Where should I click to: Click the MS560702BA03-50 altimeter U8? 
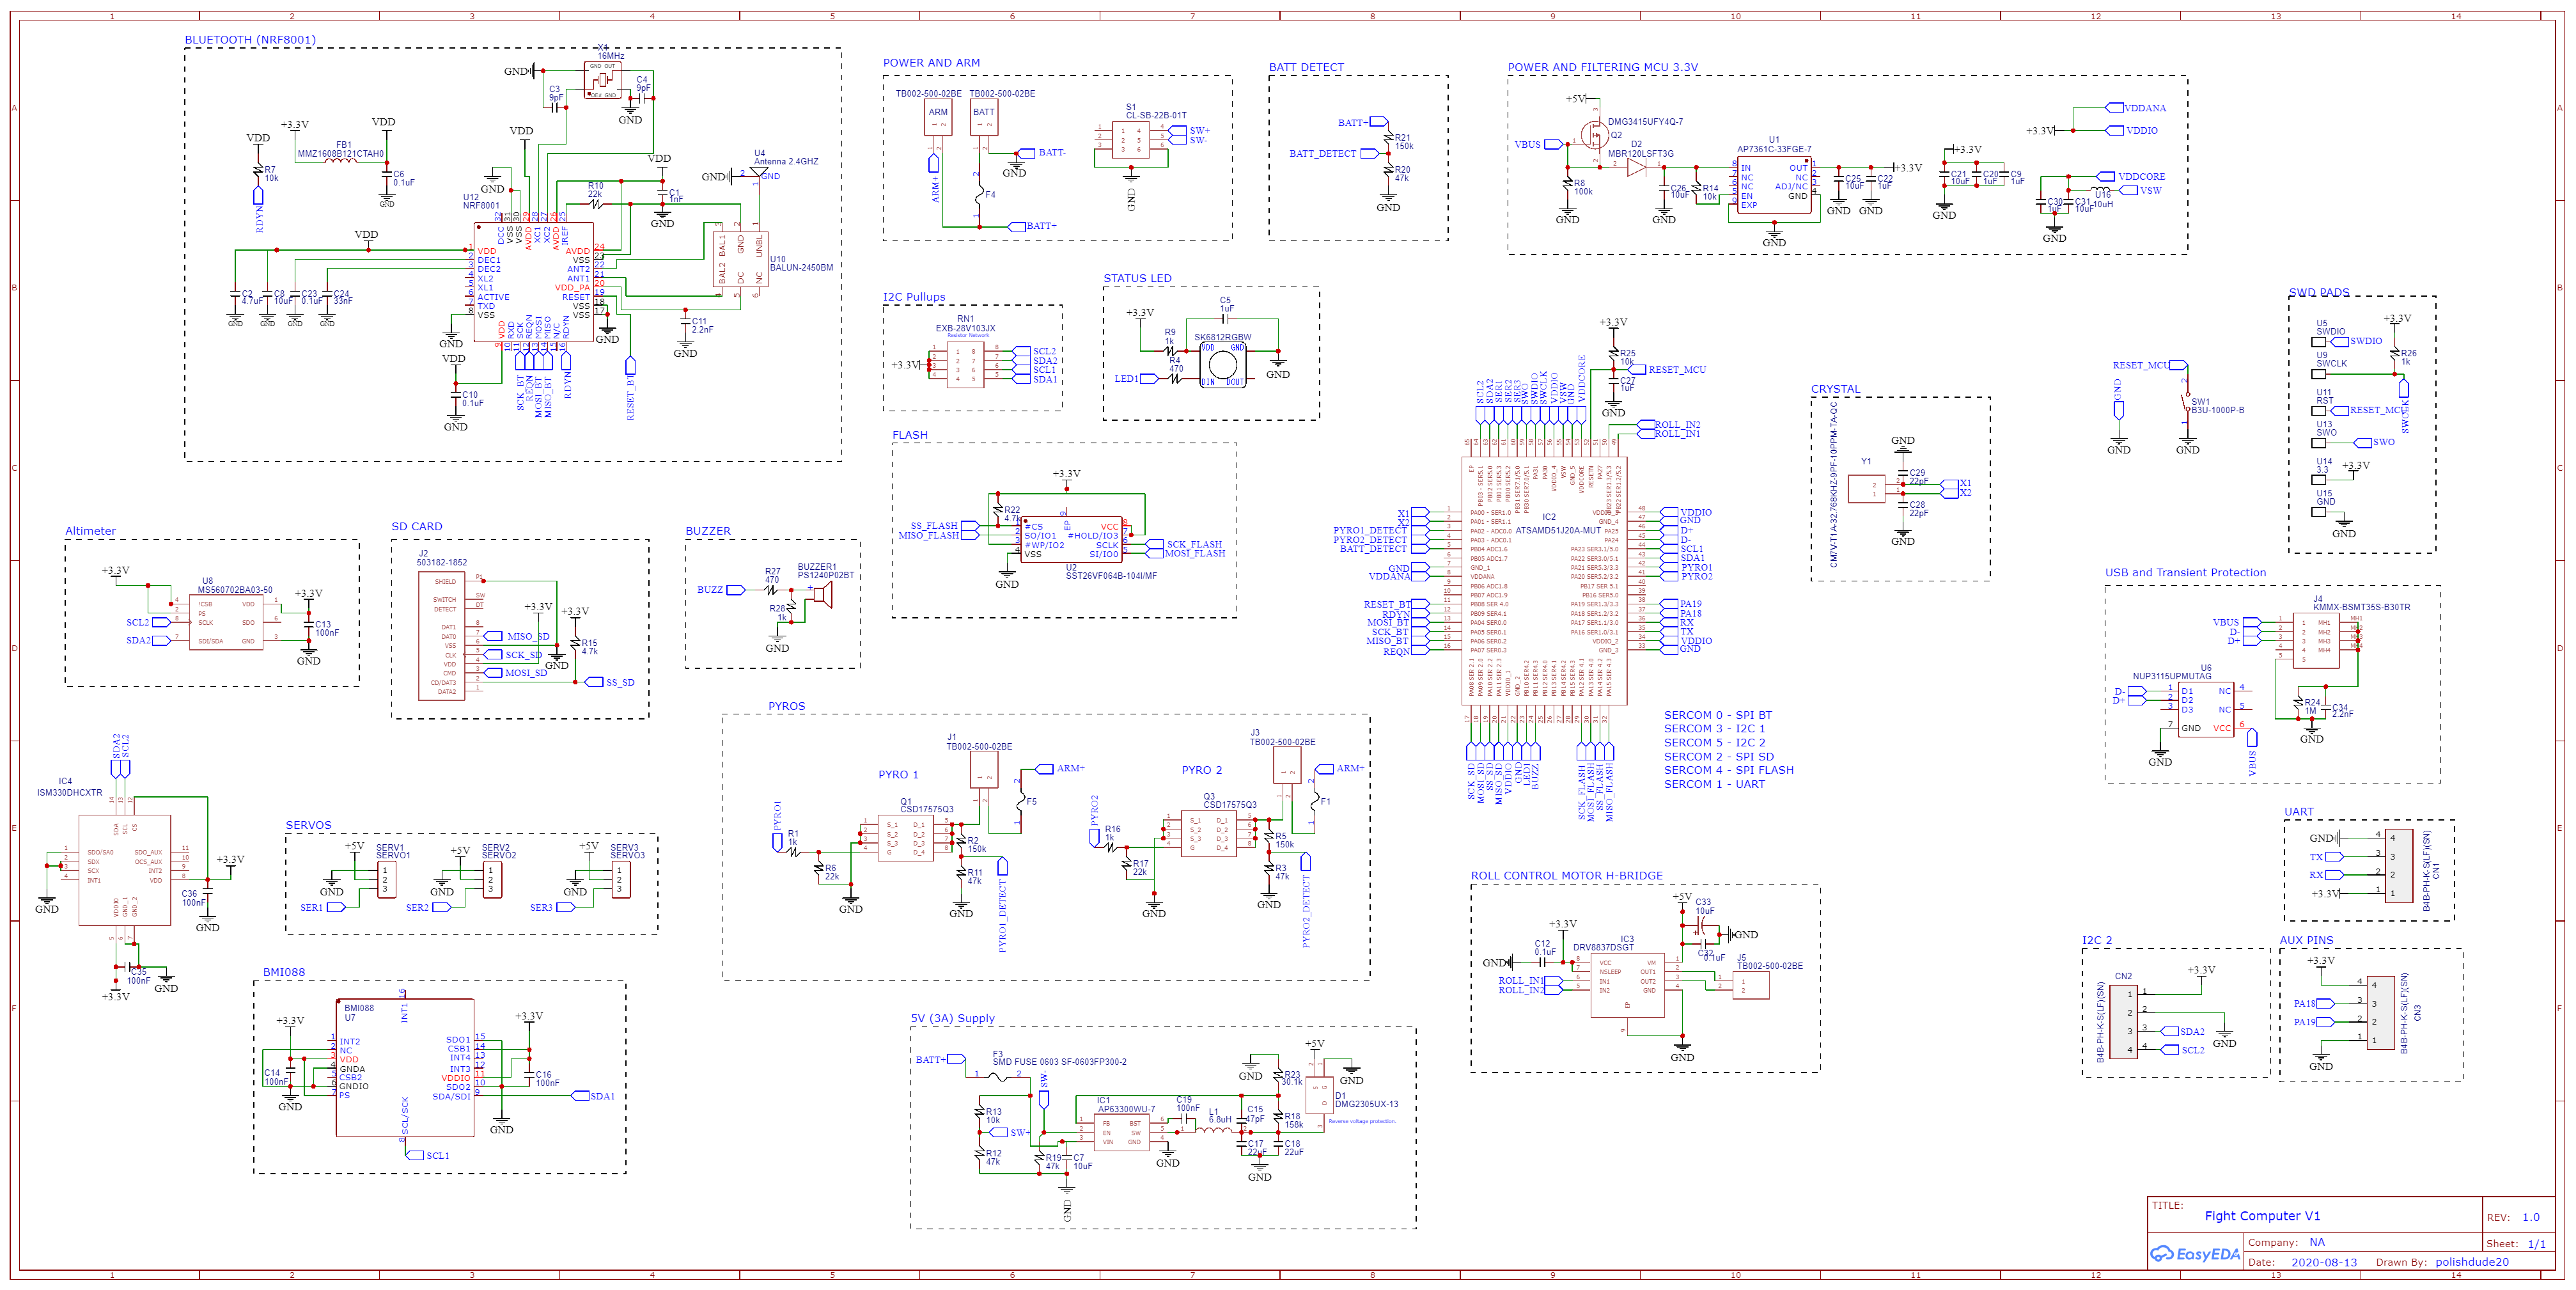tap(226, 622)
